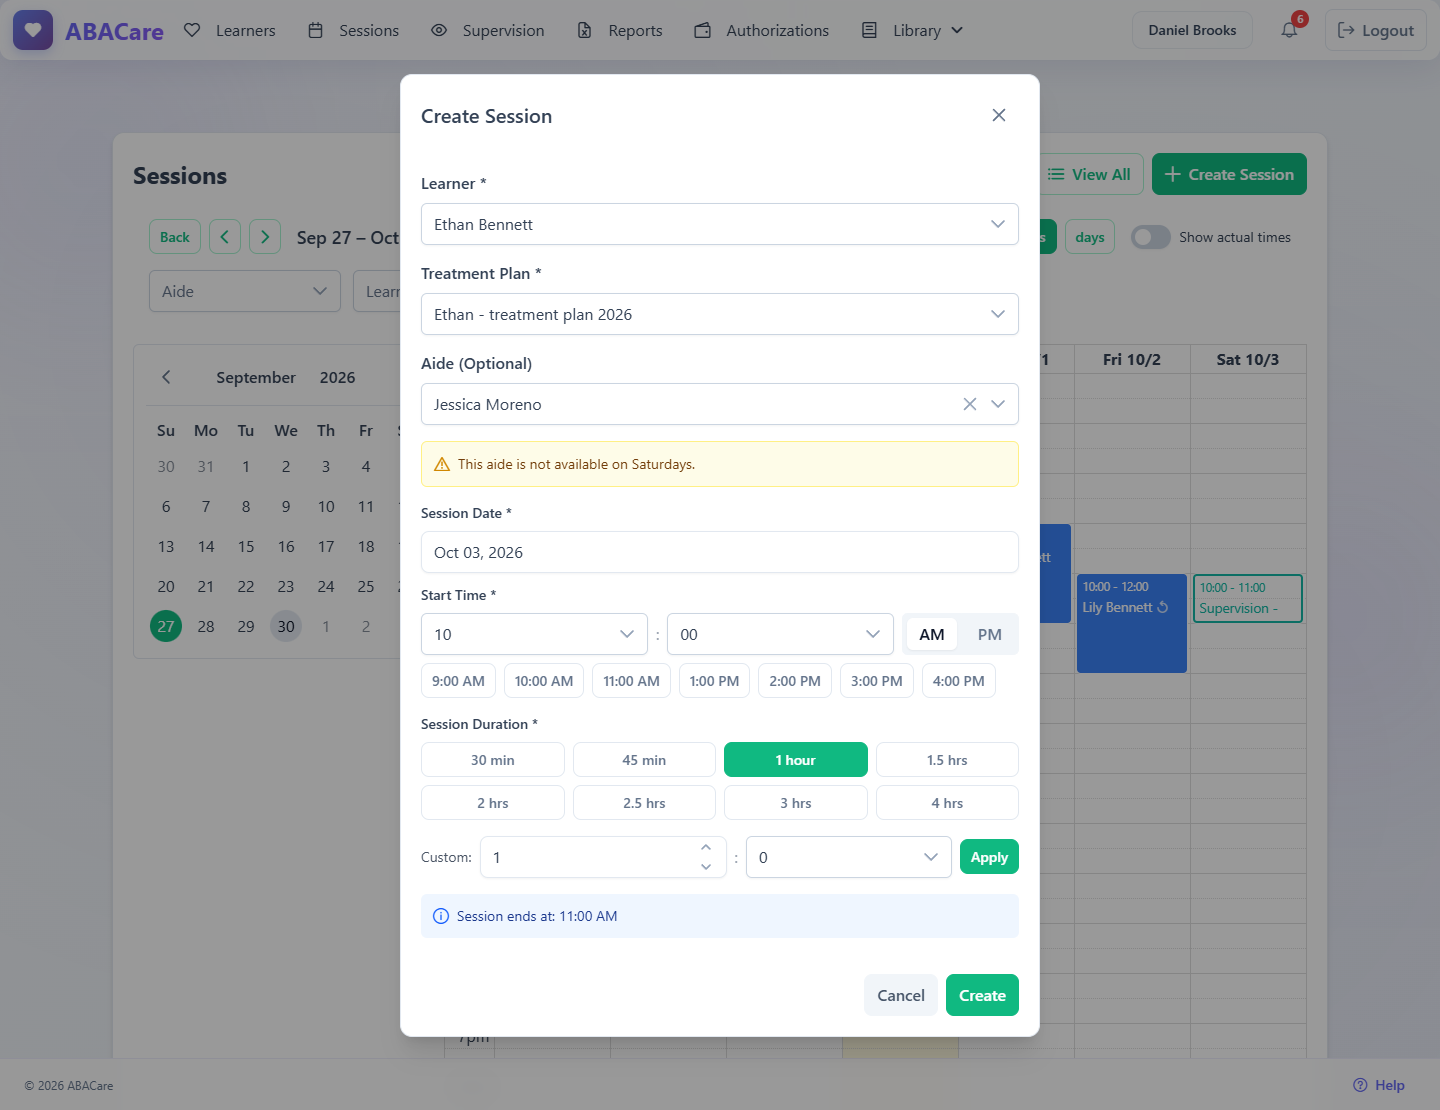Open the Learner dropdown showing Ethan Bennett
The width and height of the screenshot is (1440, 1110).
pyautogui.click(x=719, y=224)
